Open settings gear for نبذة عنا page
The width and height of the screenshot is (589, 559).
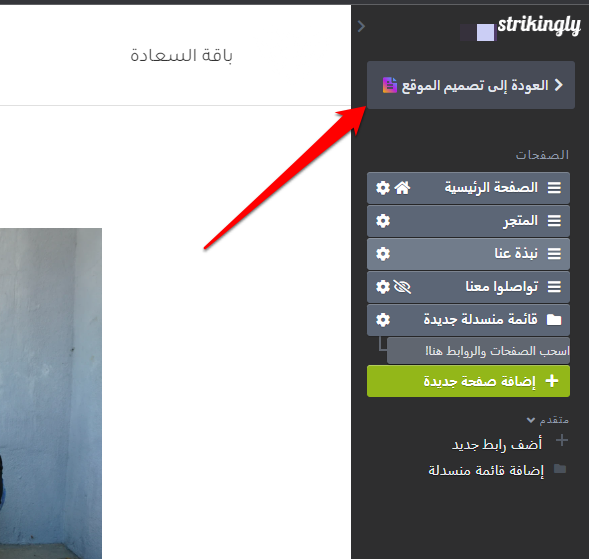pos(383,254)
